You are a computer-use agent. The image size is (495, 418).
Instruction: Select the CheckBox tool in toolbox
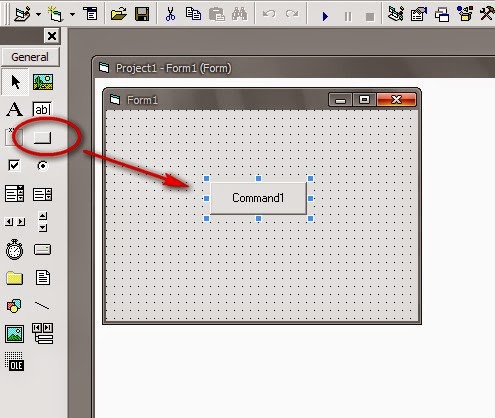pos(14,165)
